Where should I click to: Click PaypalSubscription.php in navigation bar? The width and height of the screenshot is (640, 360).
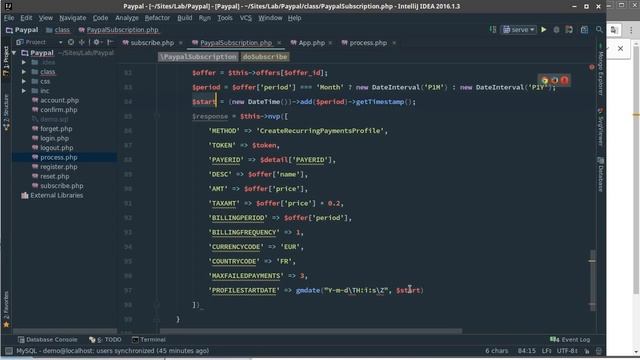(x=118, y=30)
